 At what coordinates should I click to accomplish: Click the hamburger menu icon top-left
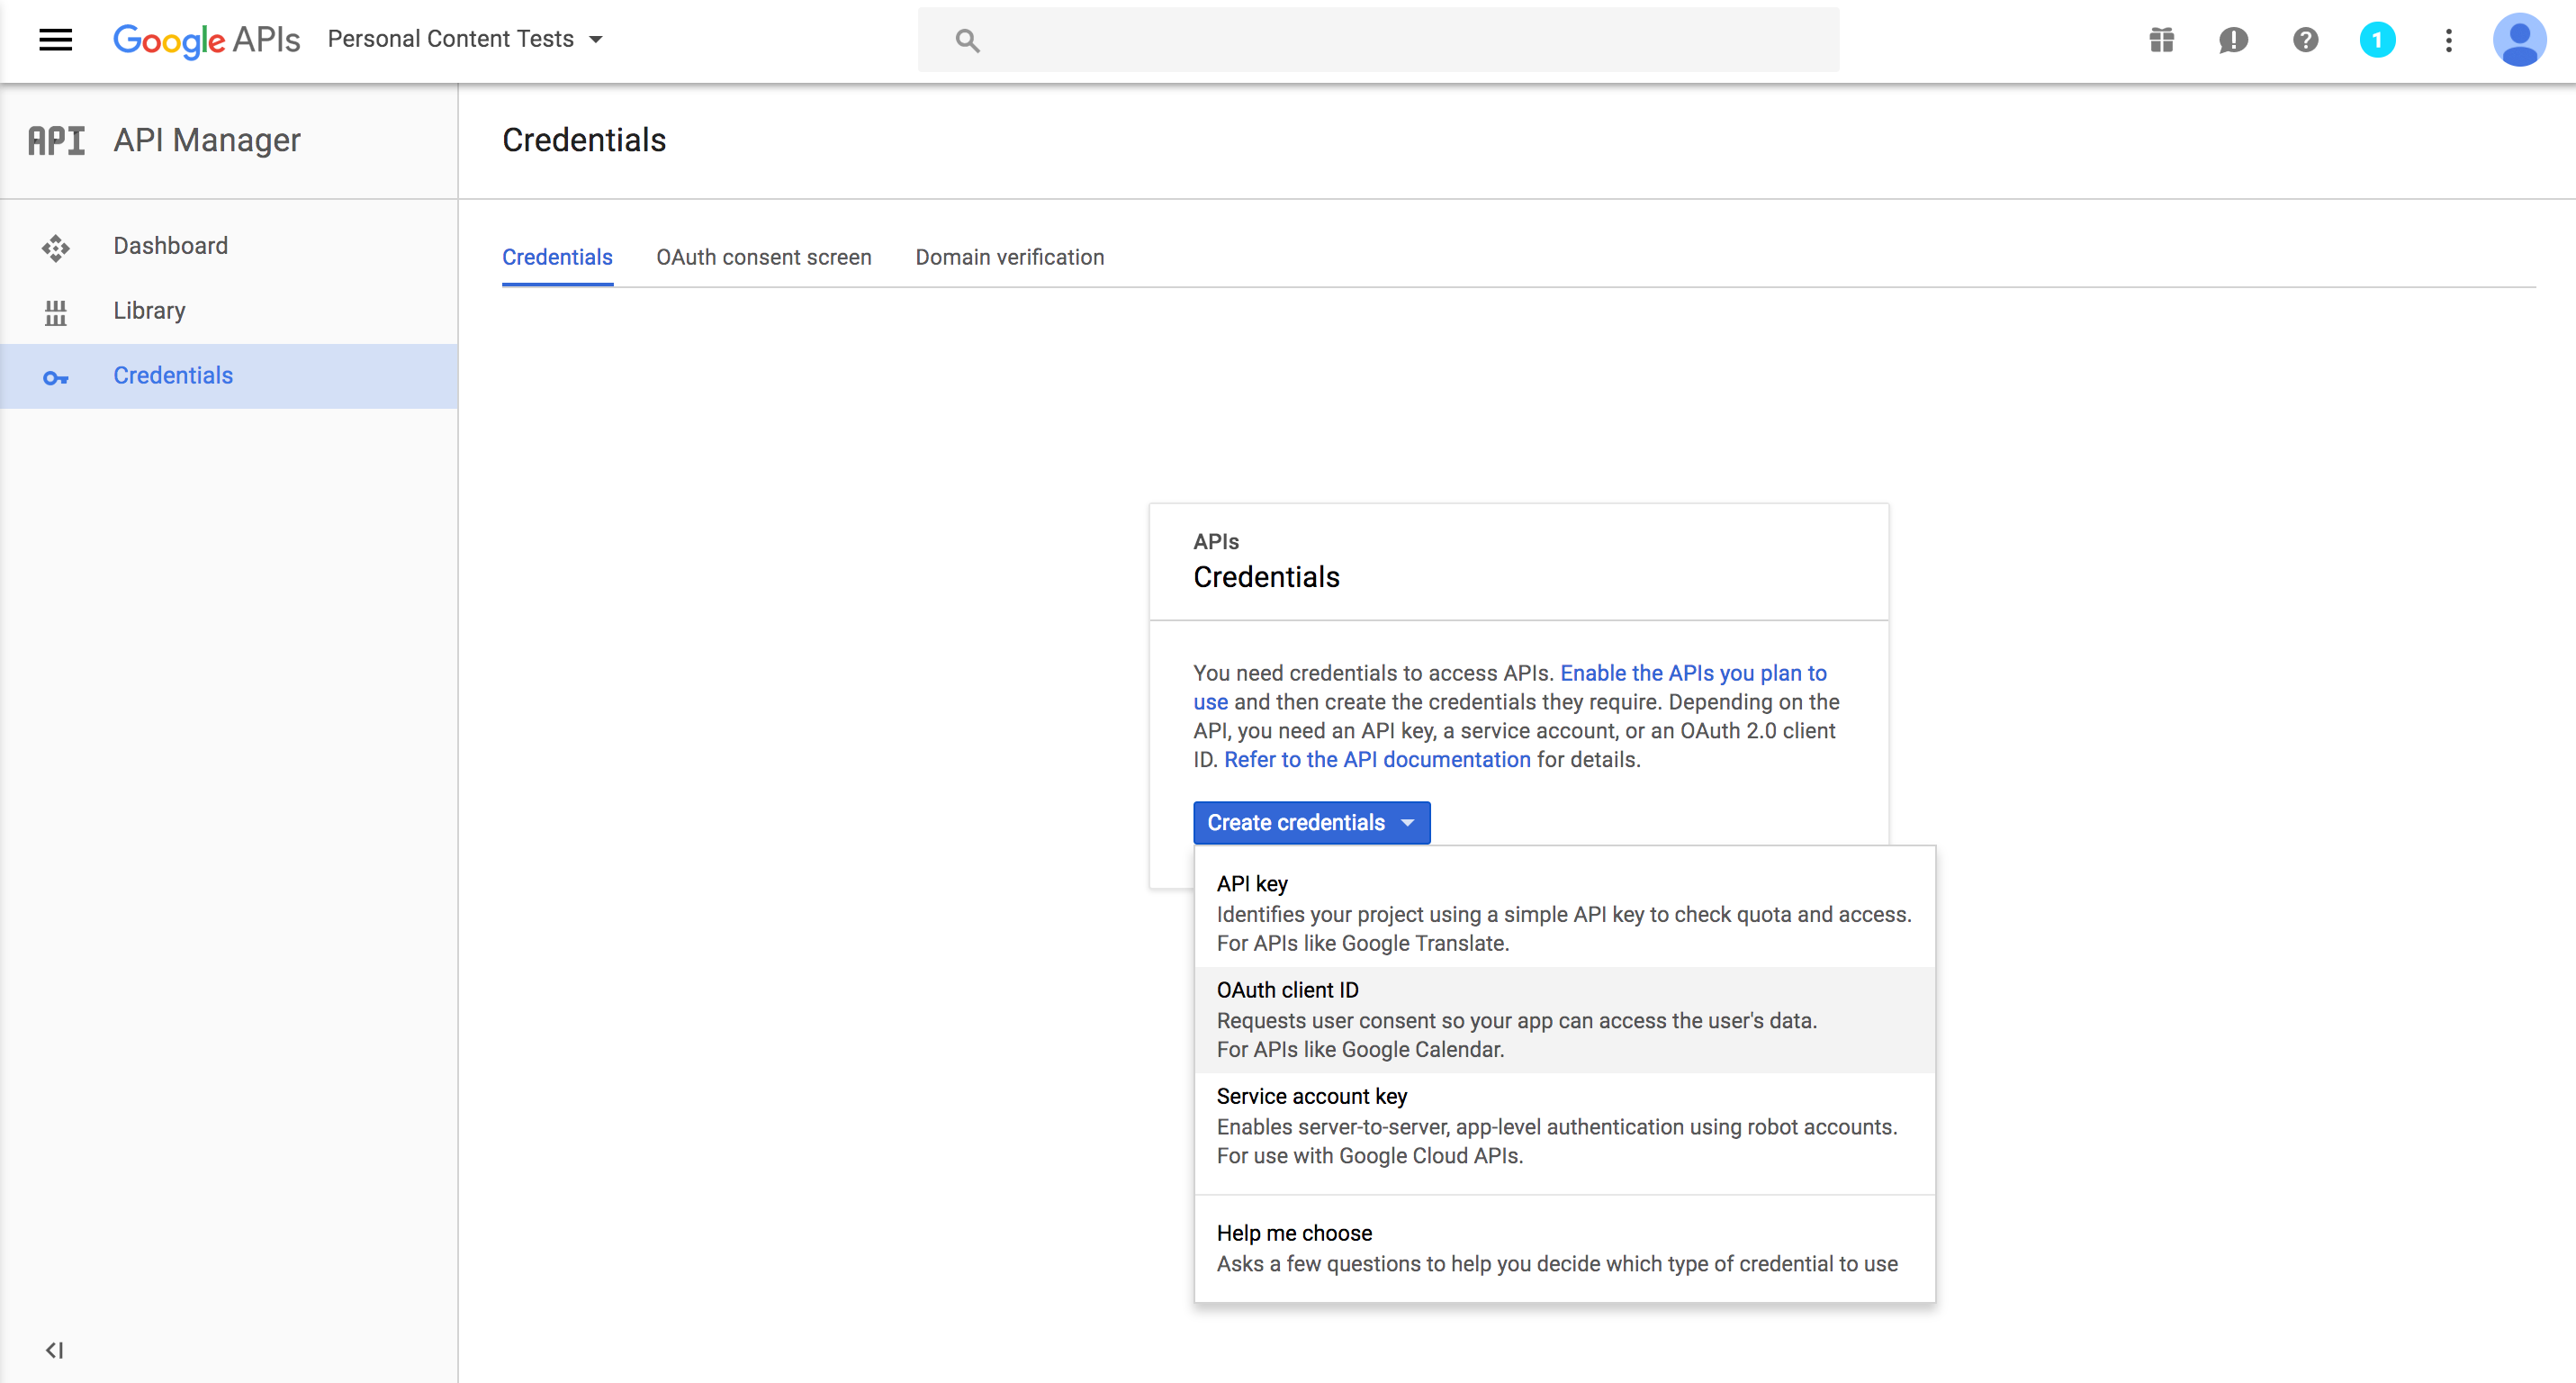(x=55, y=40)
